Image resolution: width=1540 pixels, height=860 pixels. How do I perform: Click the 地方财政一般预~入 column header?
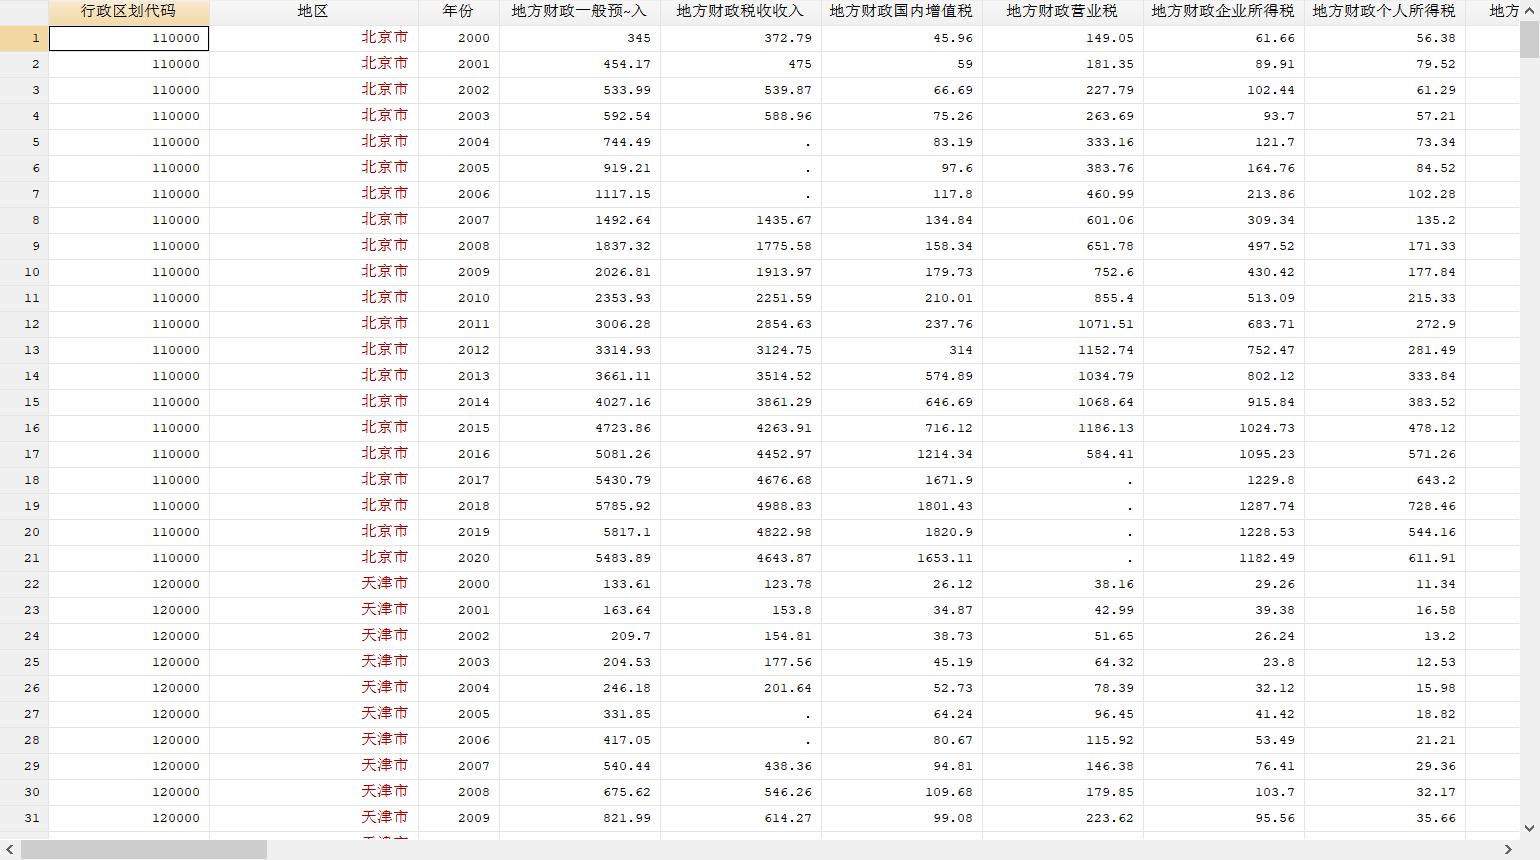[x=579, y=12]
